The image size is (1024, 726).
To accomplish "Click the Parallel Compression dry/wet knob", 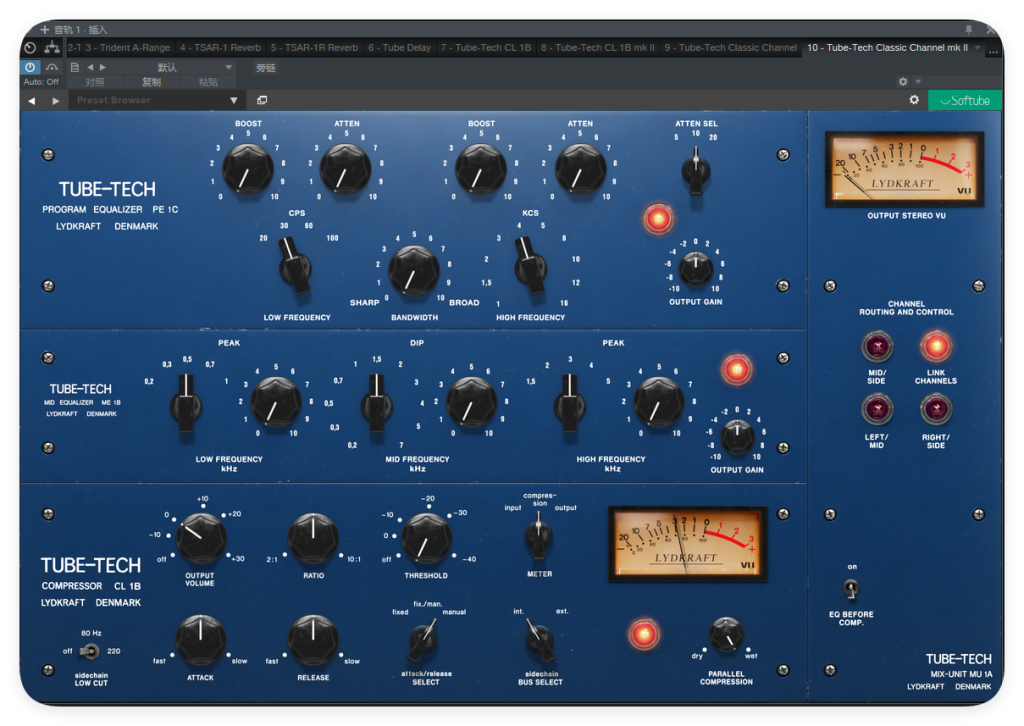I will (x=726, y=635).
